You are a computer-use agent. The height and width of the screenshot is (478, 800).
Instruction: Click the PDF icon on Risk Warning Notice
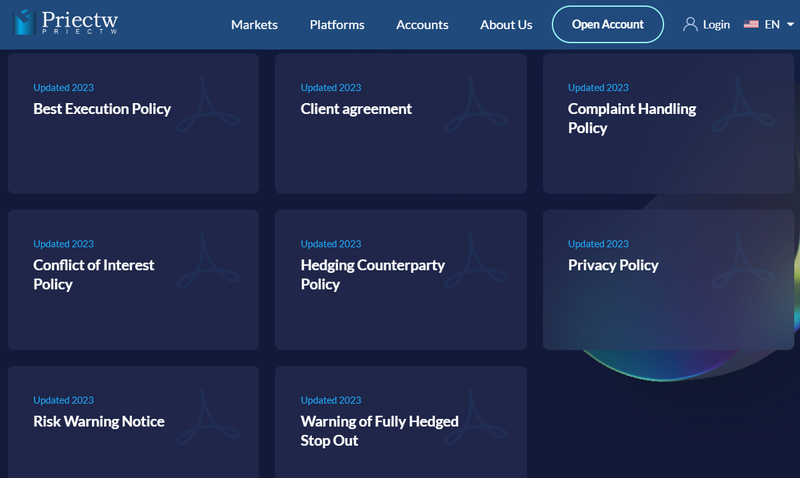[x=208, y=417]
